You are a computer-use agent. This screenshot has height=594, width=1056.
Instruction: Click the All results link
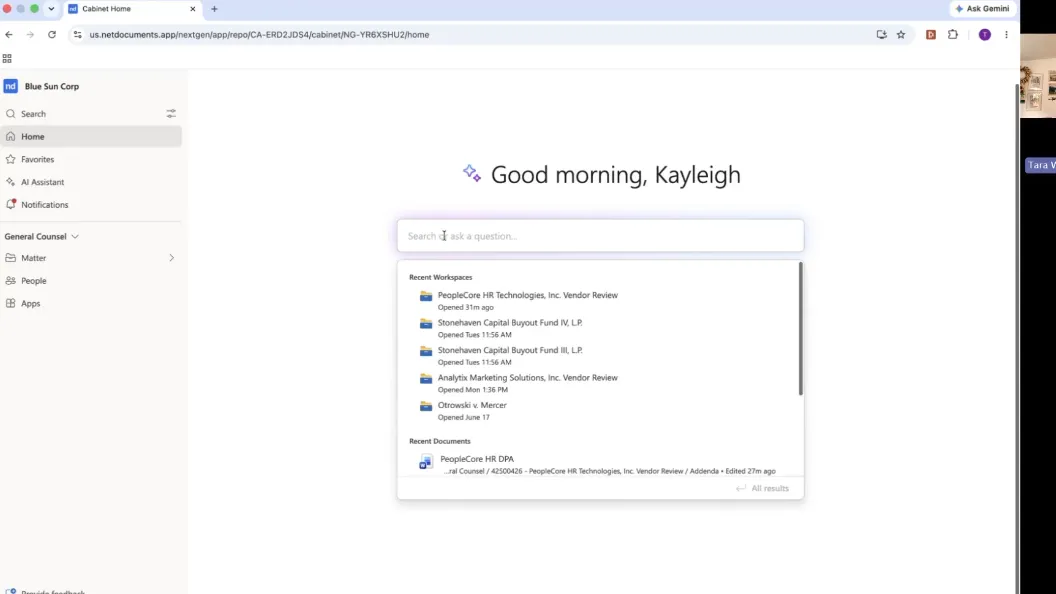coord(762,488)
